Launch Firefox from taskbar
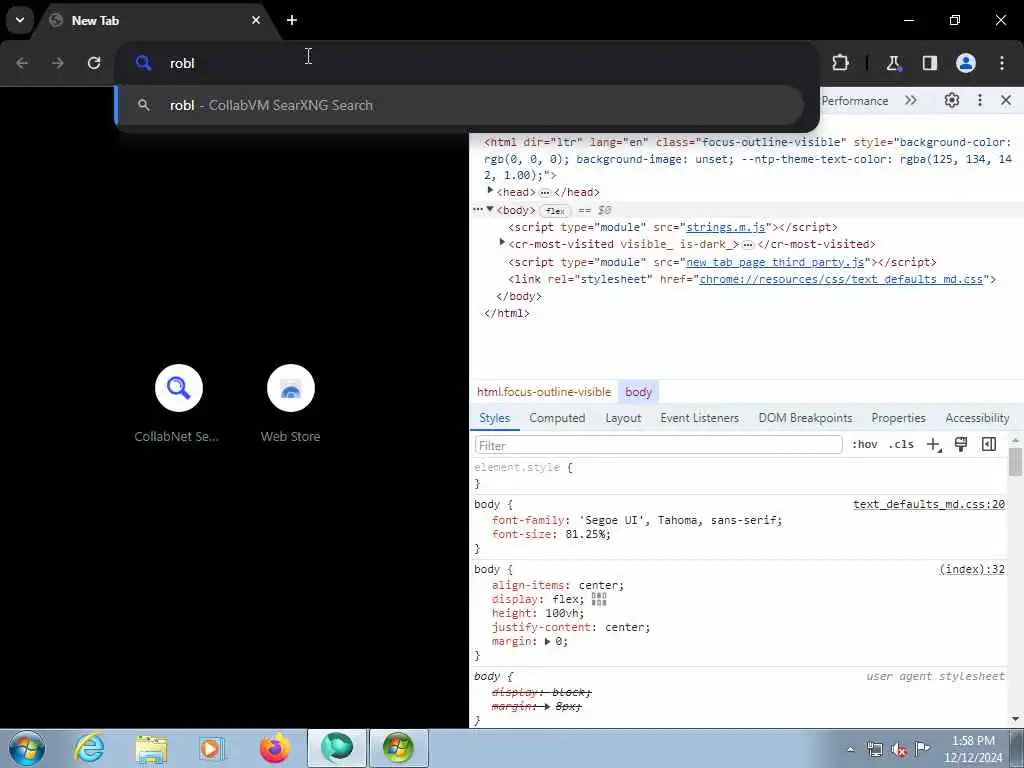The height and width of the screenshot is (768, 1024). click(274, 748)
